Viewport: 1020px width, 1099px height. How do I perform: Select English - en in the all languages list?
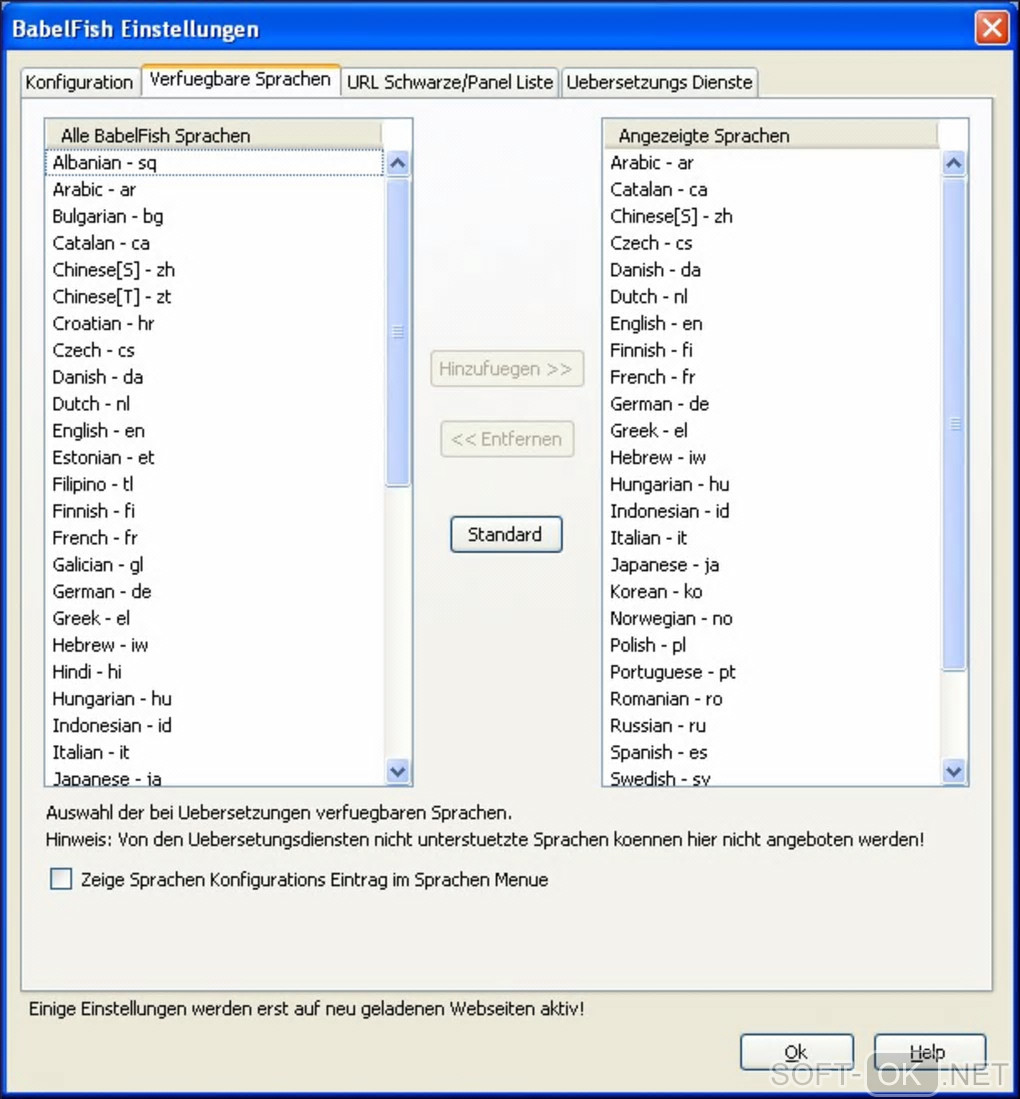click(x=215, y=430)
